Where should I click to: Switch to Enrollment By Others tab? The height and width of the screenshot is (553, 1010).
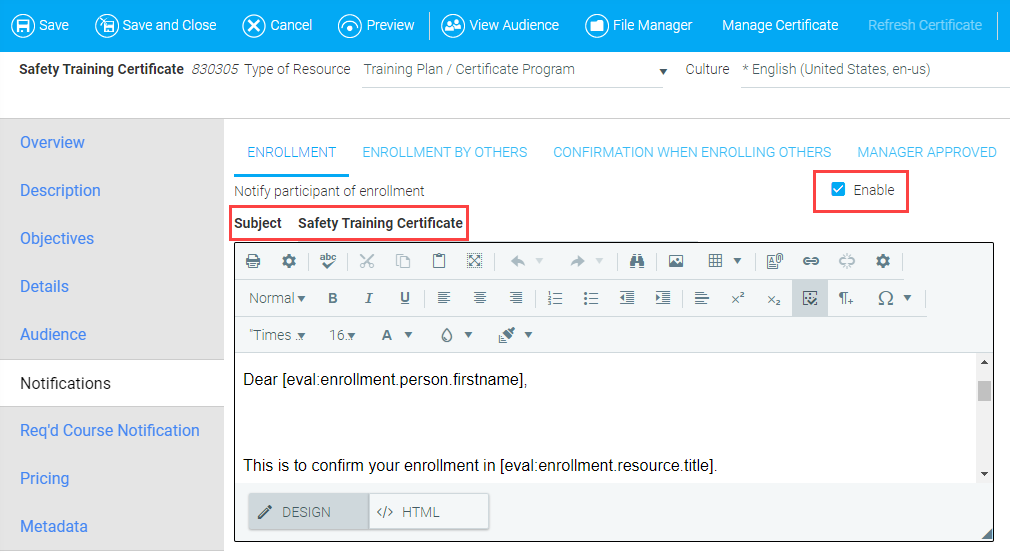tap(444, 152)
